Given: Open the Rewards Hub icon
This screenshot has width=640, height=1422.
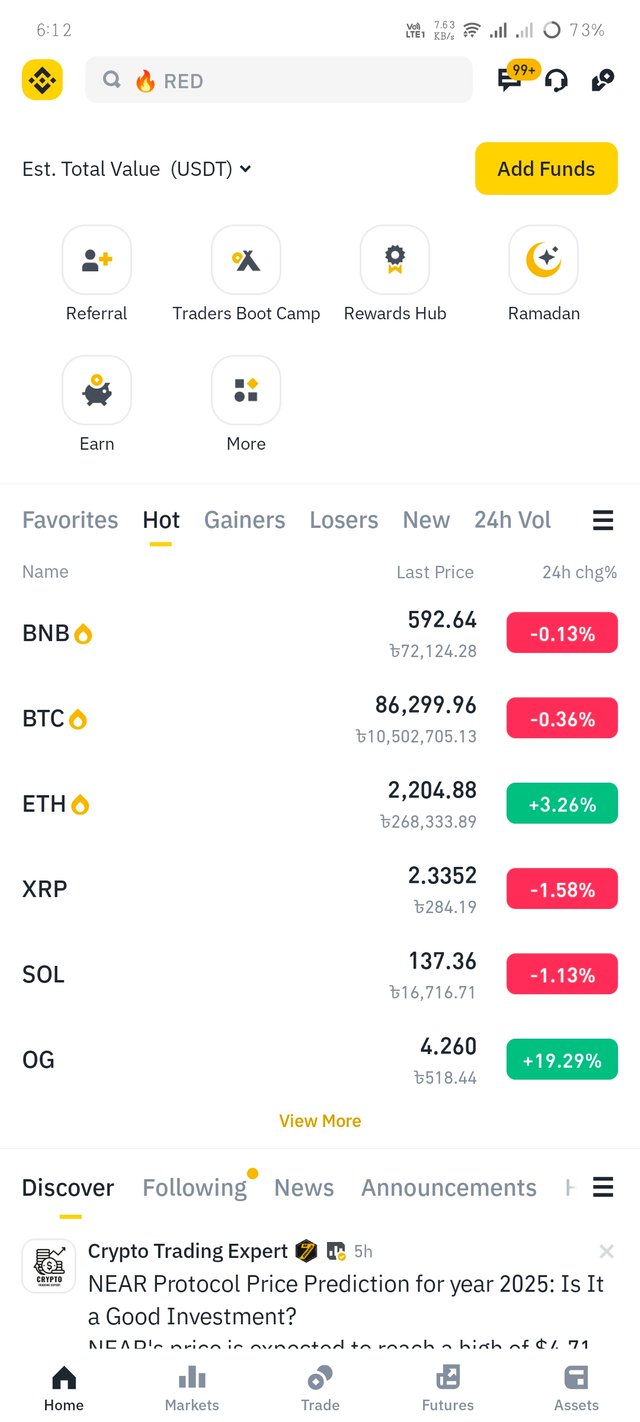Looking at the screenshot, I should point(395,260).
